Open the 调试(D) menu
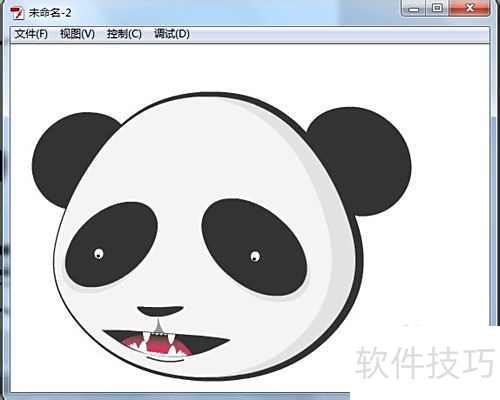This screenshot has height=400, width=500. [172, 34]
